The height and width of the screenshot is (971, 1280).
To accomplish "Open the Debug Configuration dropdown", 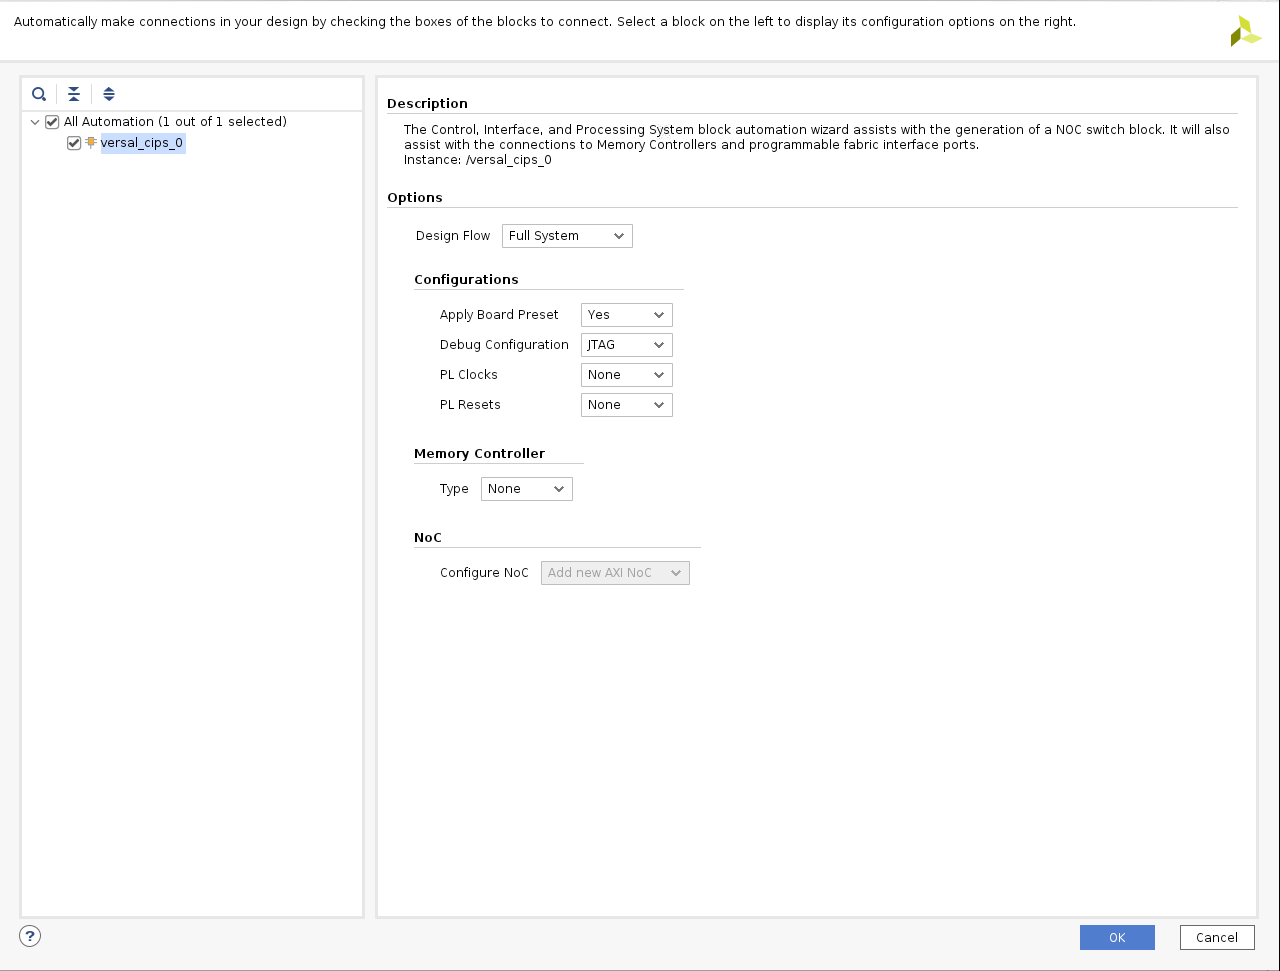I will pyautogui.click(x=626, y=345).
